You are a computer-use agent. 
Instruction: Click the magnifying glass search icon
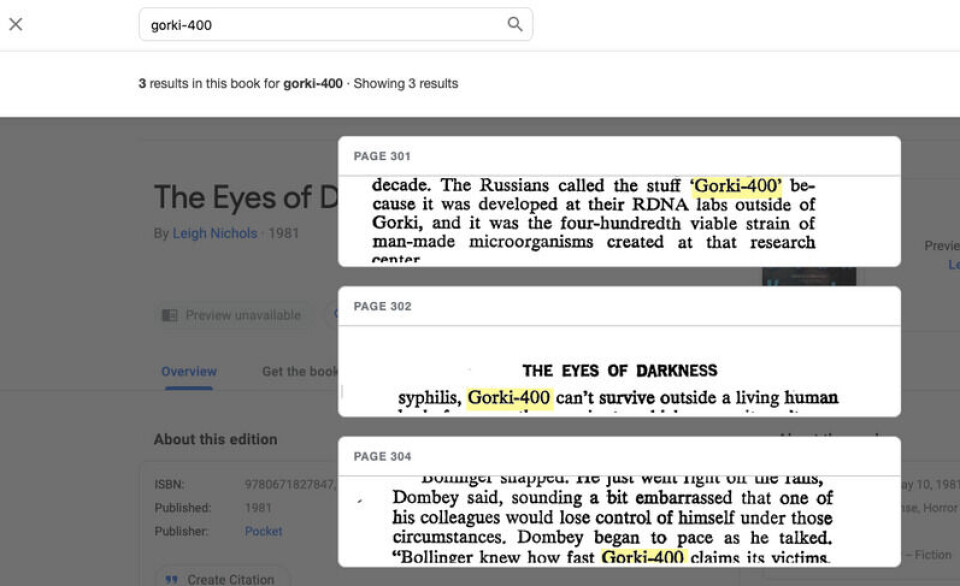tap(514, 24)
